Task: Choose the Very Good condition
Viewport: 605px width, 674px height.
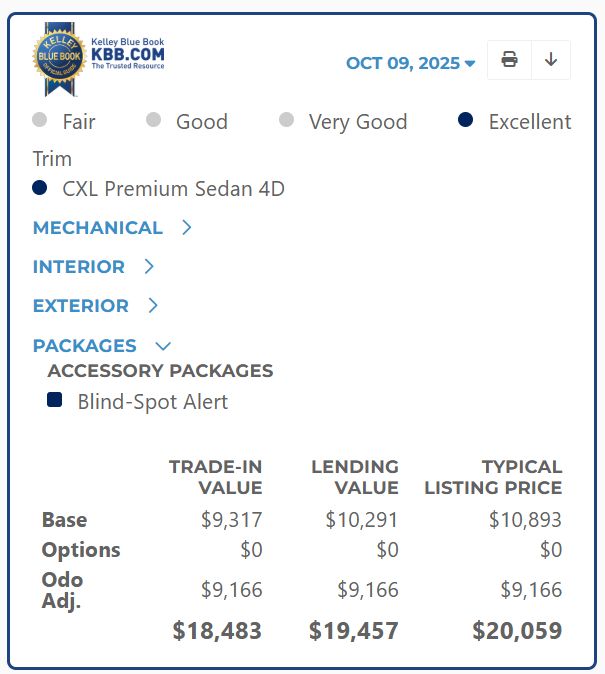Action: click(x=287, y=121)
